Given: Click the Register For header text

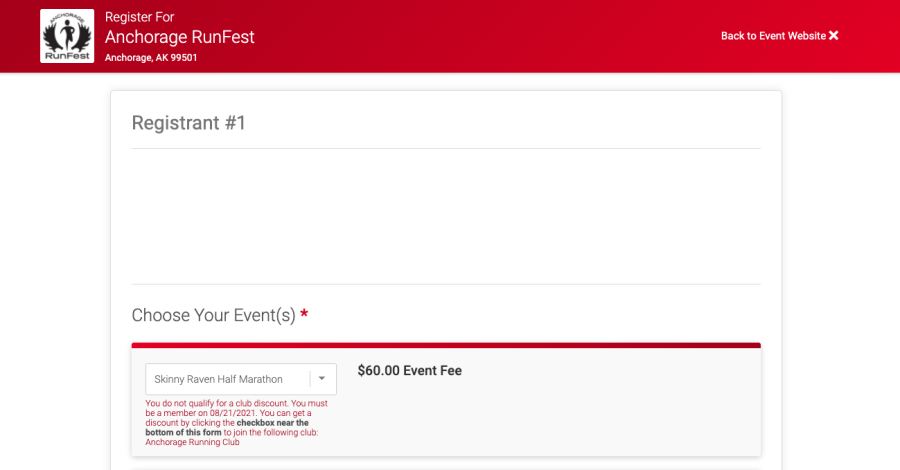Looking at the screenshot, I should click(x=139, y=17).
